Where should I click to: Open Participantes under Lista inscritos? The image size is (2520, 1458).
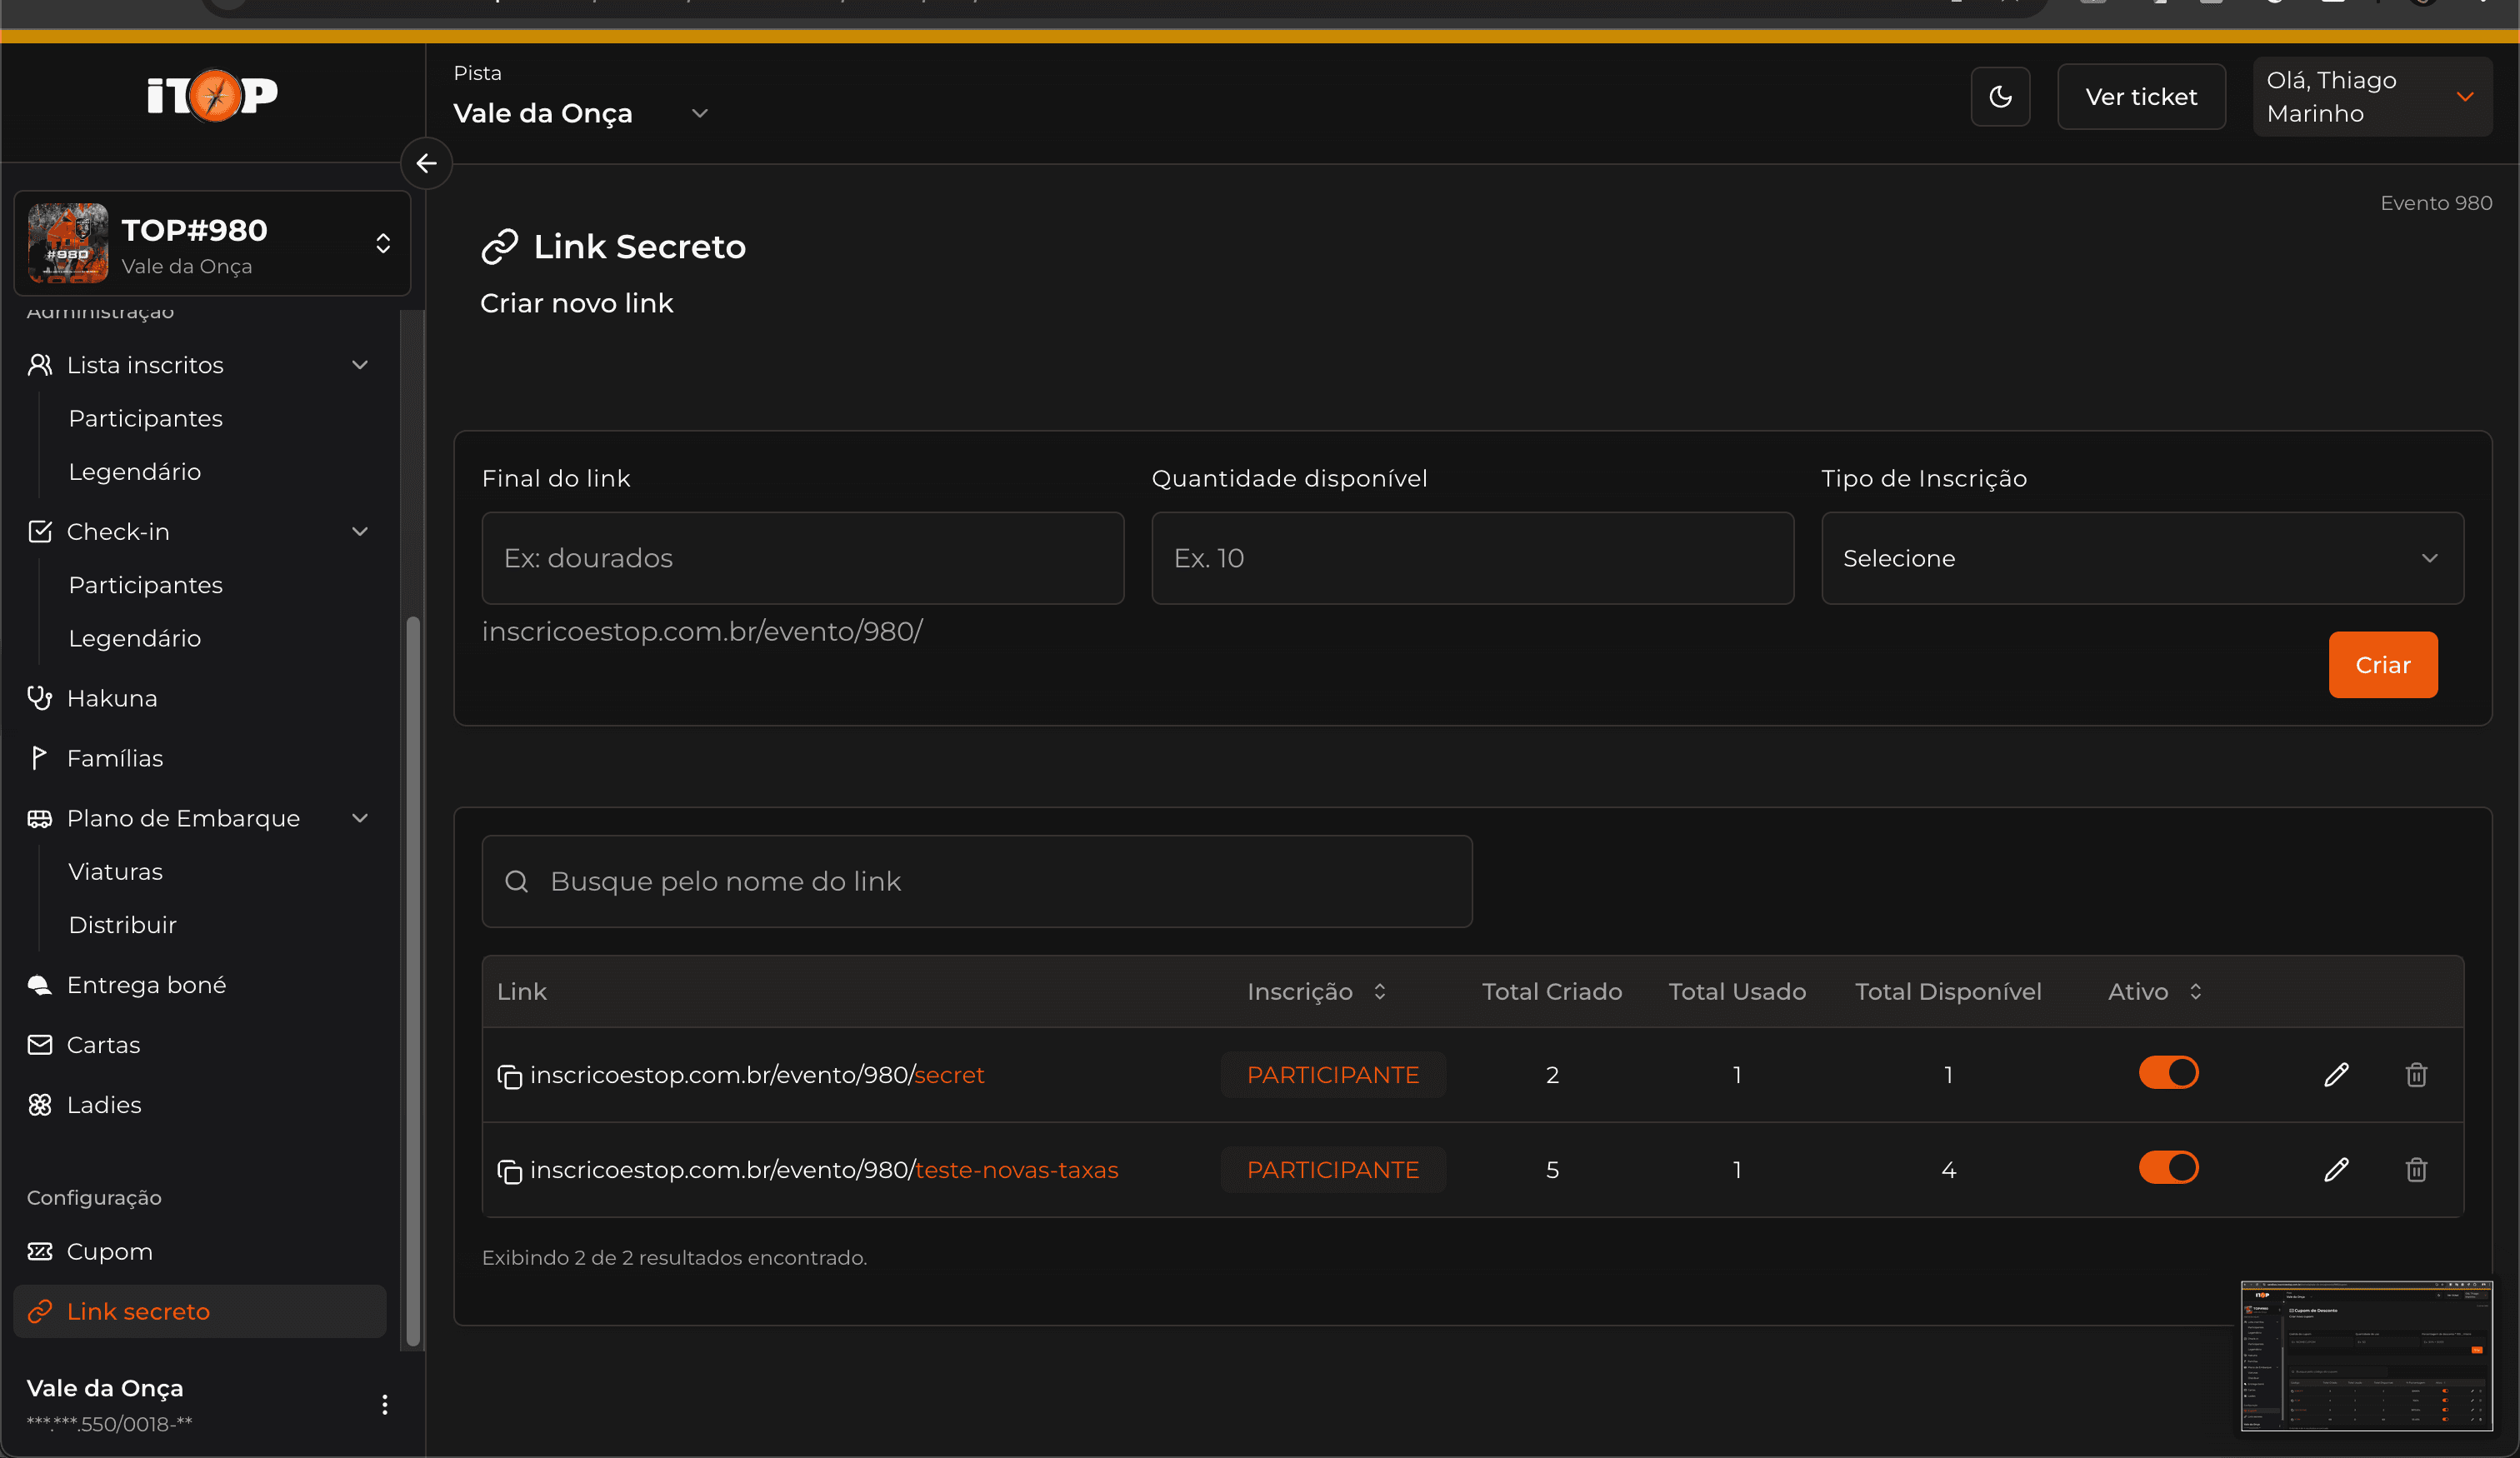[146, 418]
